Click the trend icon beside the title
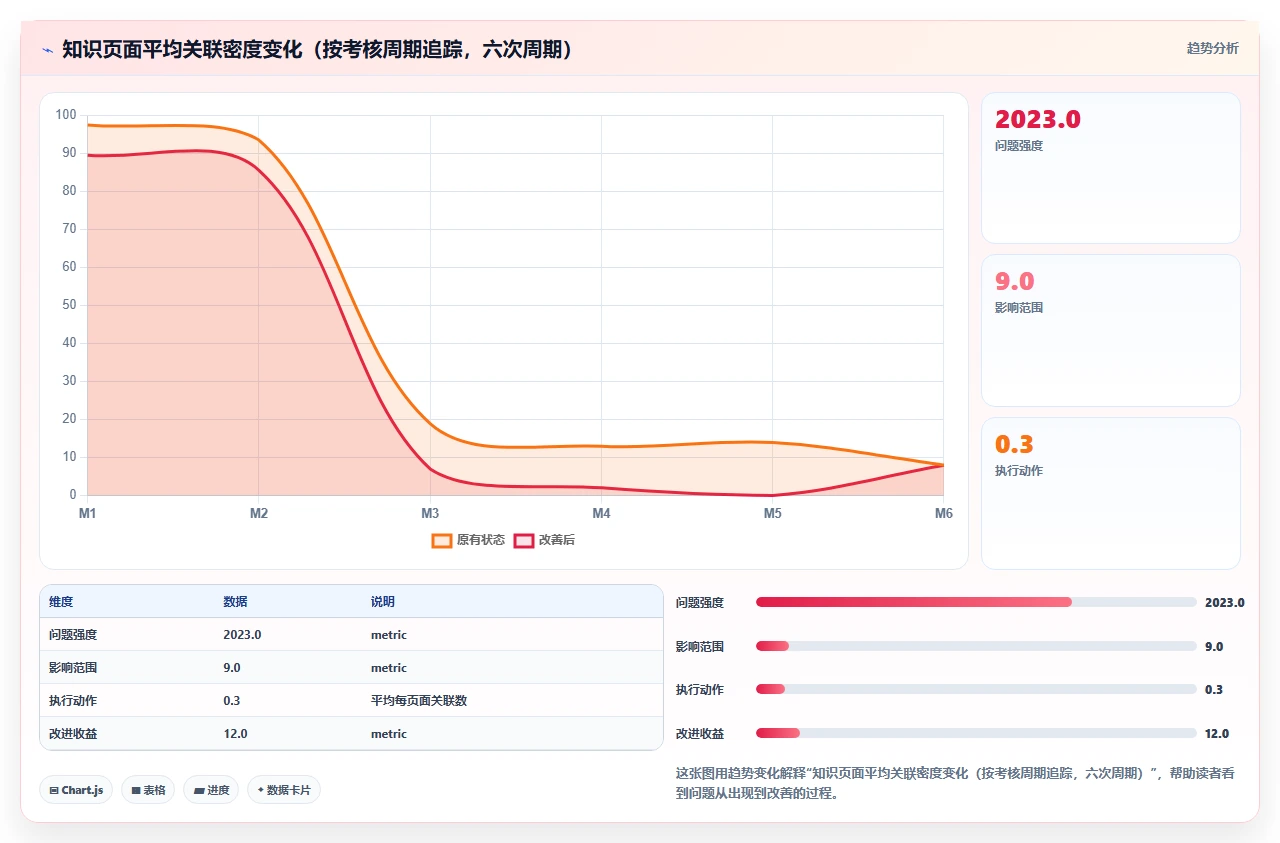The image size is (1280, 843). click(47, 49)
